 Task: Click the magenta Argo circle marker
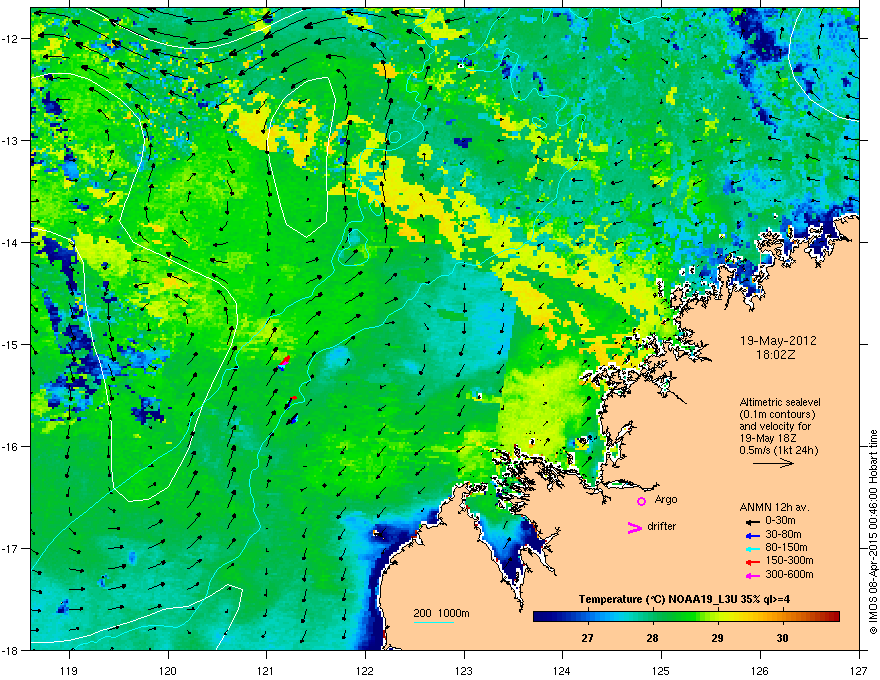[641, 501]
